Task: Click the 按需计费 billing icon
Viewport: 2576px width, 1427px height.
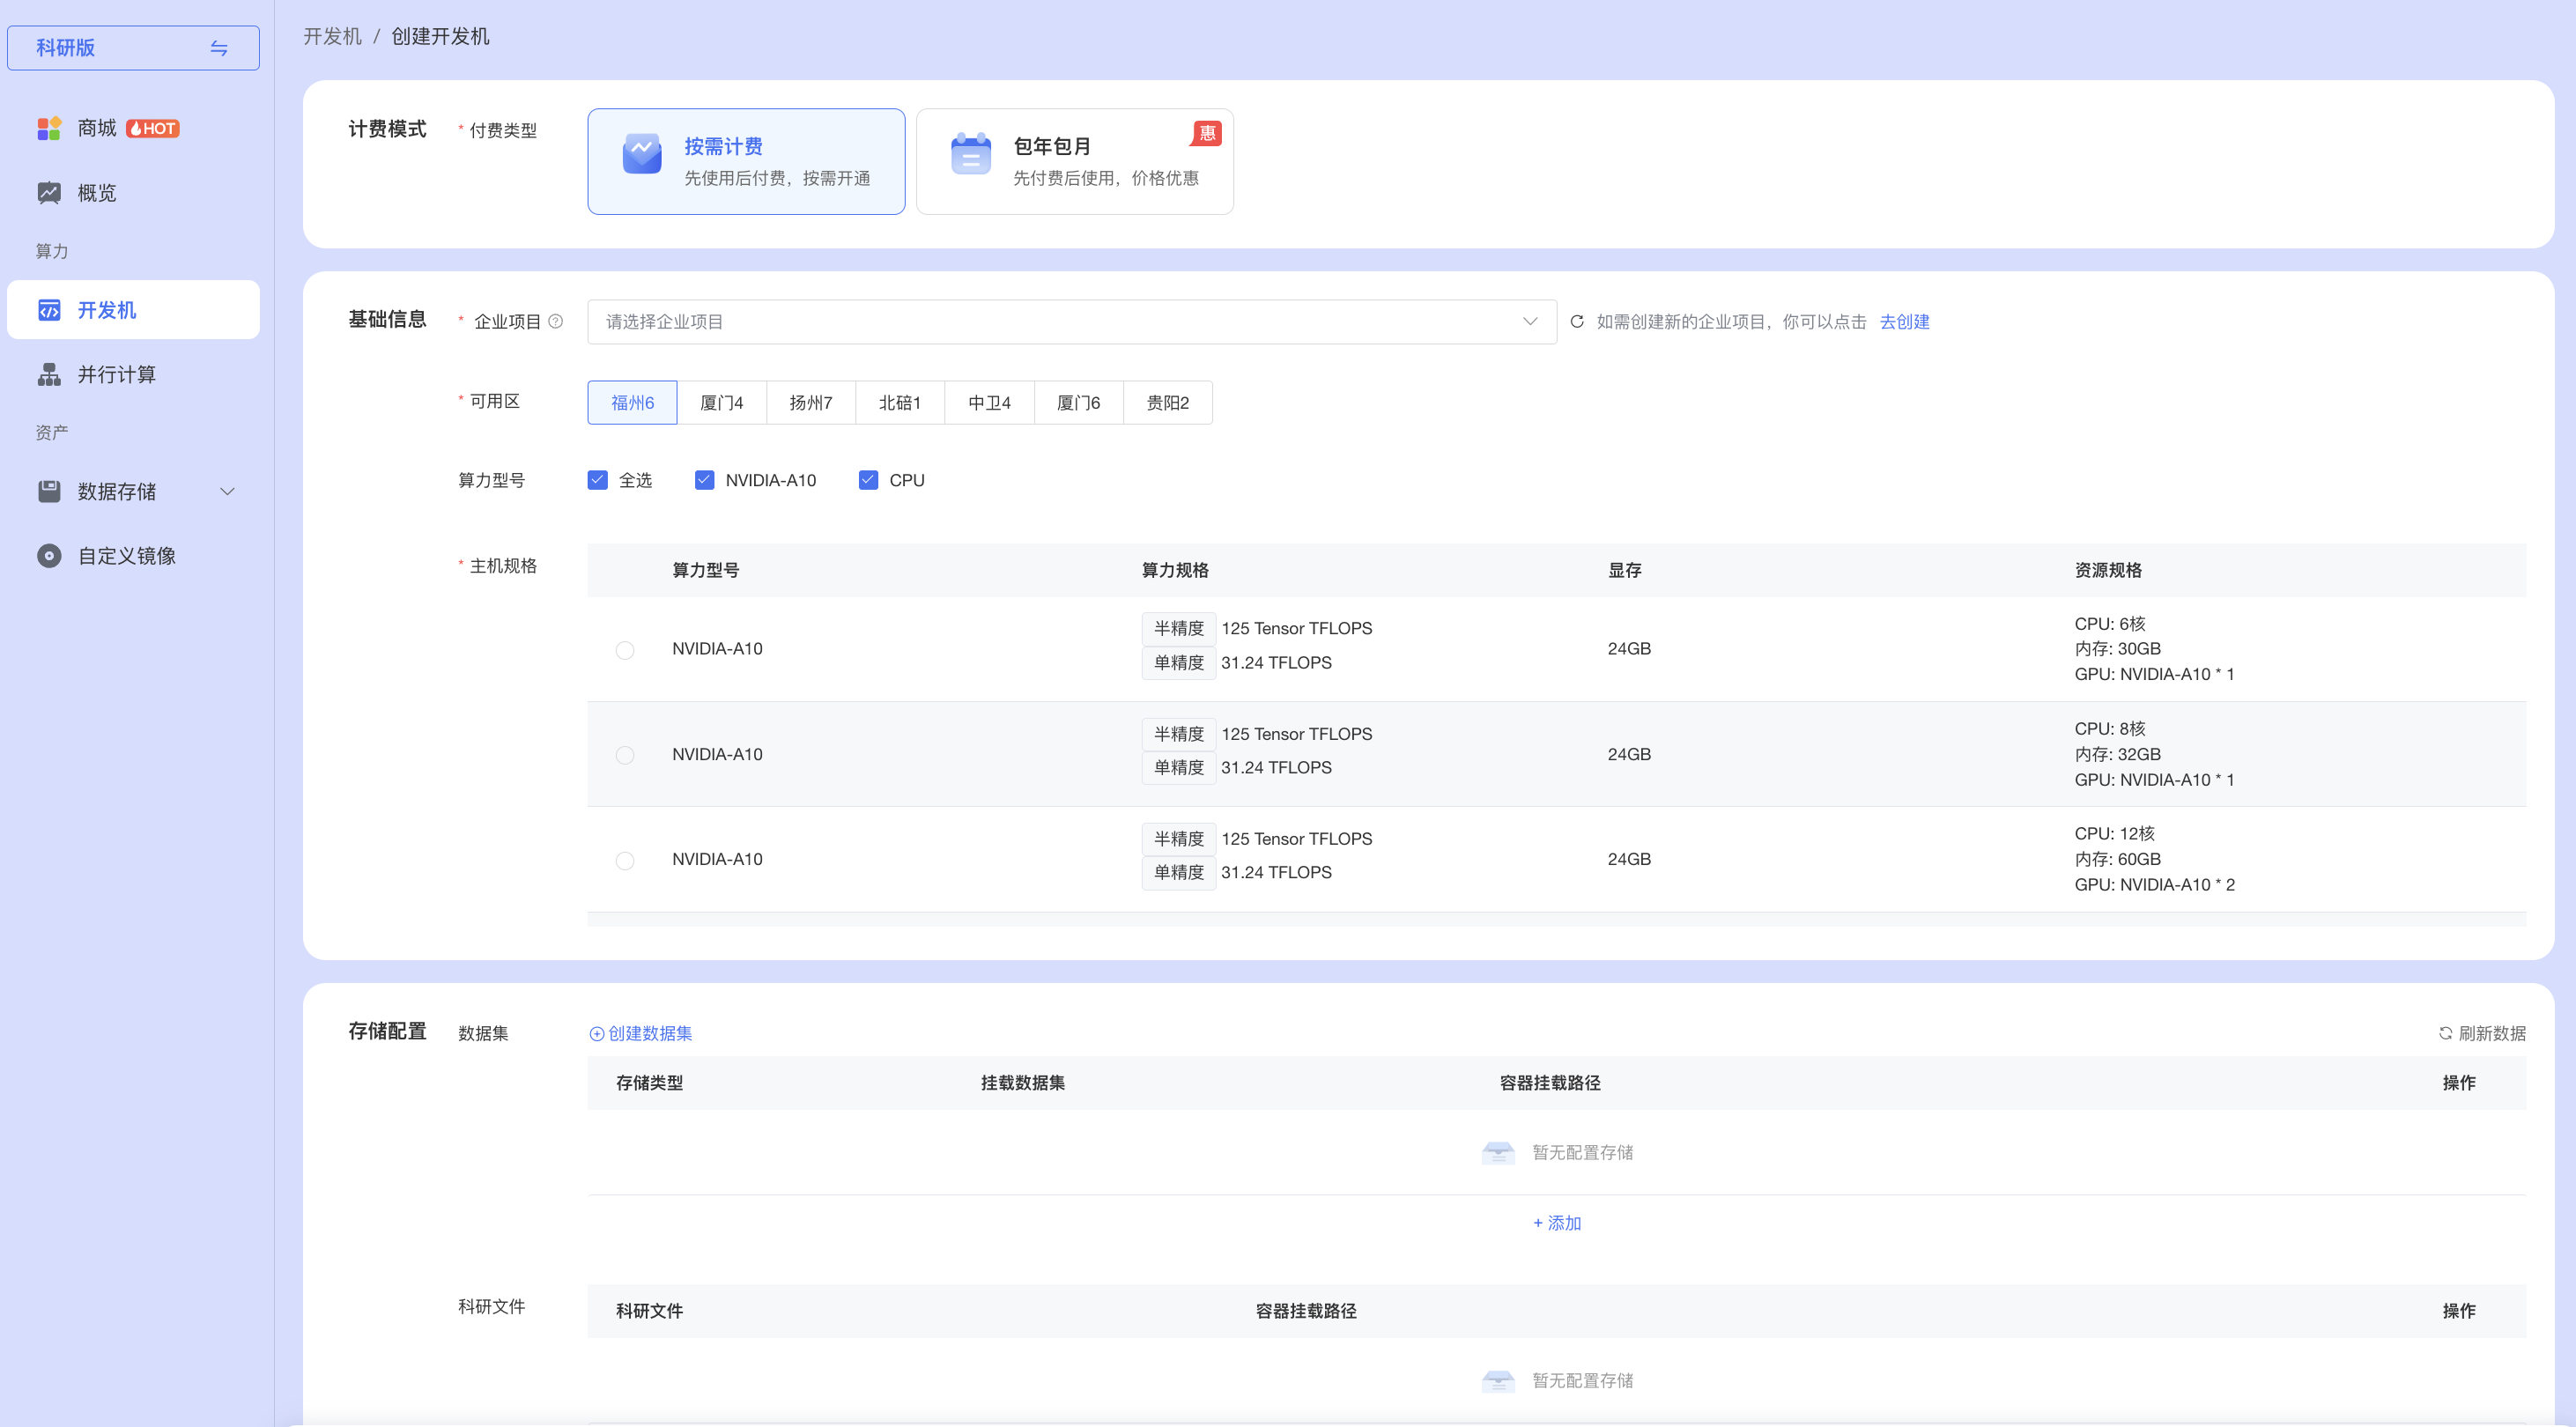Action: click(x=642, y=154)
